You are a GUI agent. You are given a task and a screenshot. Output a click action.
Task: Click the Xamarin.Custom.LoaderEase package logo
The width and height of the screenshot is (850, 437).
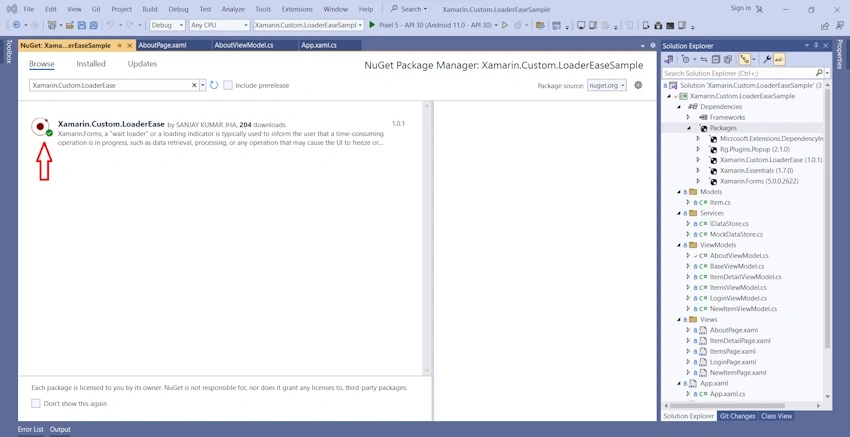tap(41, 127)
